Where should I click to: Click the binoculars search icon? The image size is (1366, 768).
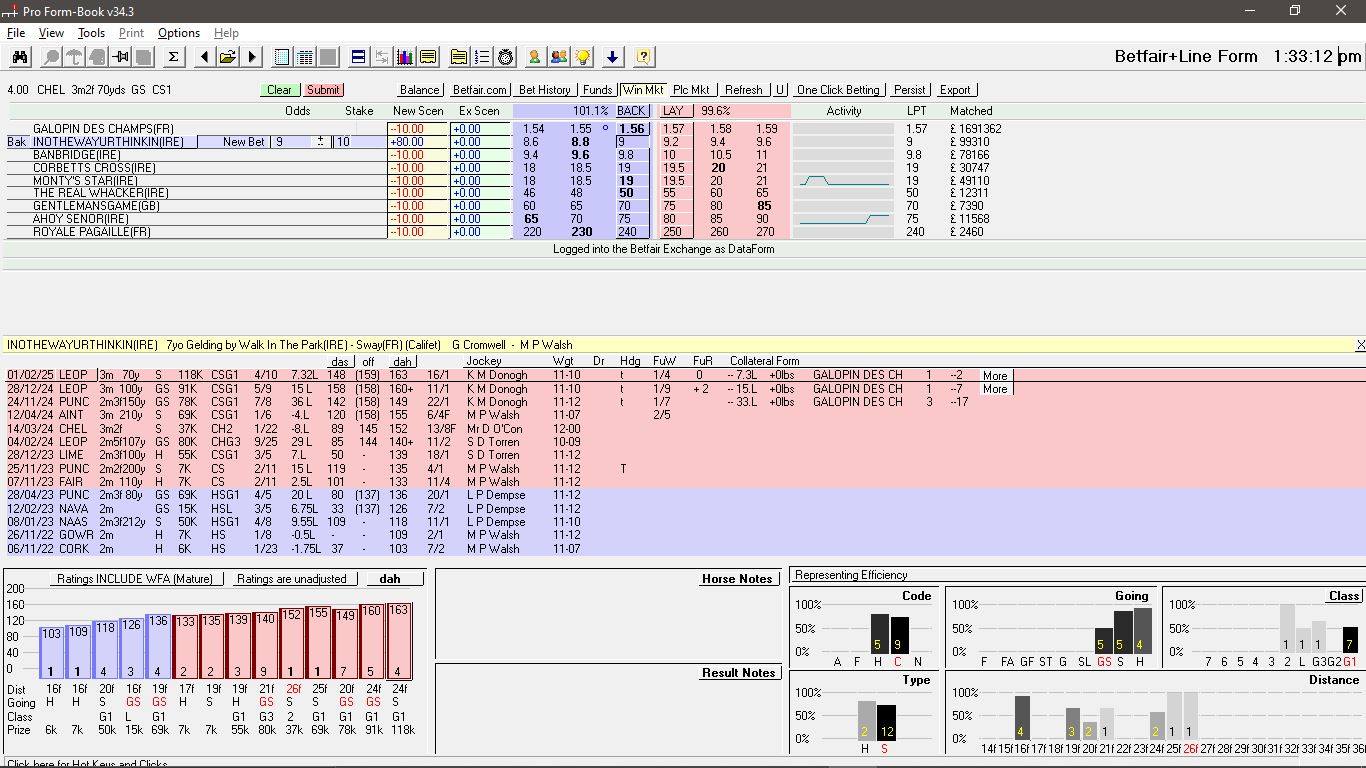tap(20, 57)
